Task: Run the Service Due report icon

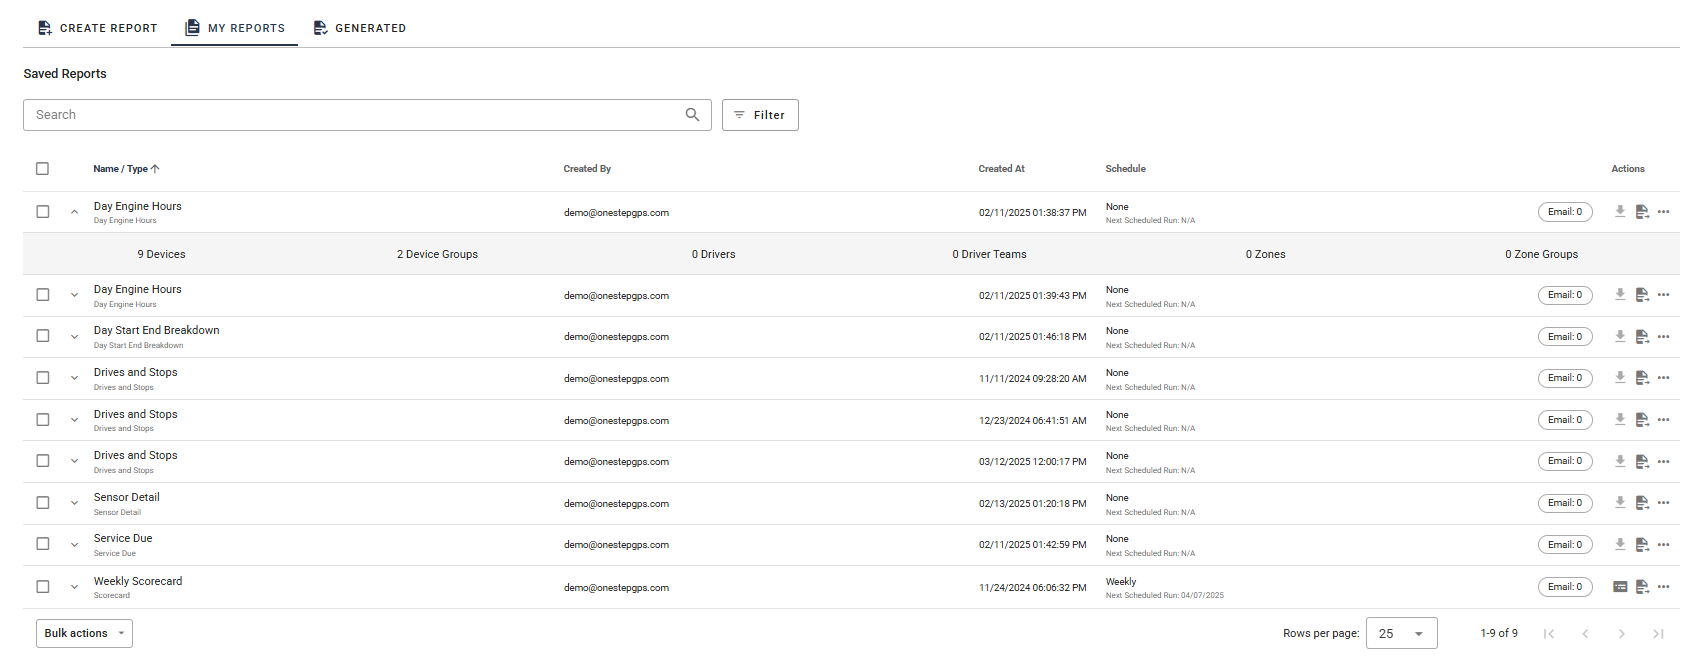Action: pos(1642,545)
